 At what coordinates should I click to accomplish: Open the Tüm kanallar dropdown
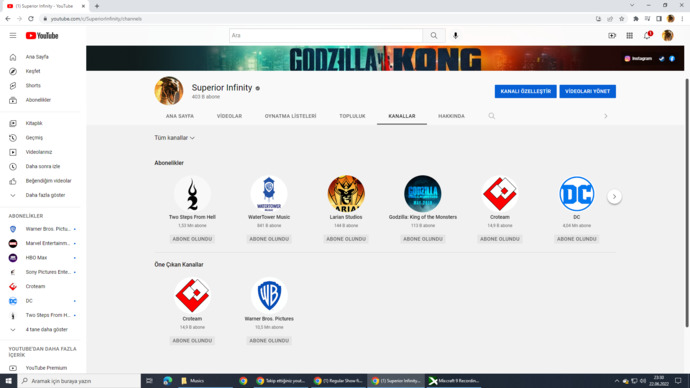coord(174,138)
